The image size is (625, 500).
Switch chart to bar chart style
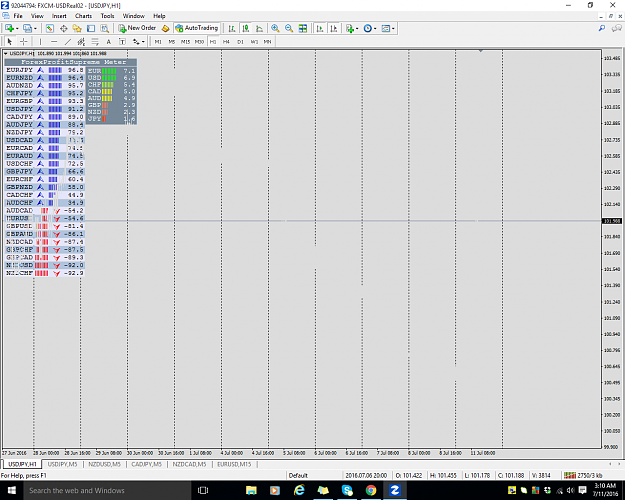pos(232,28)
